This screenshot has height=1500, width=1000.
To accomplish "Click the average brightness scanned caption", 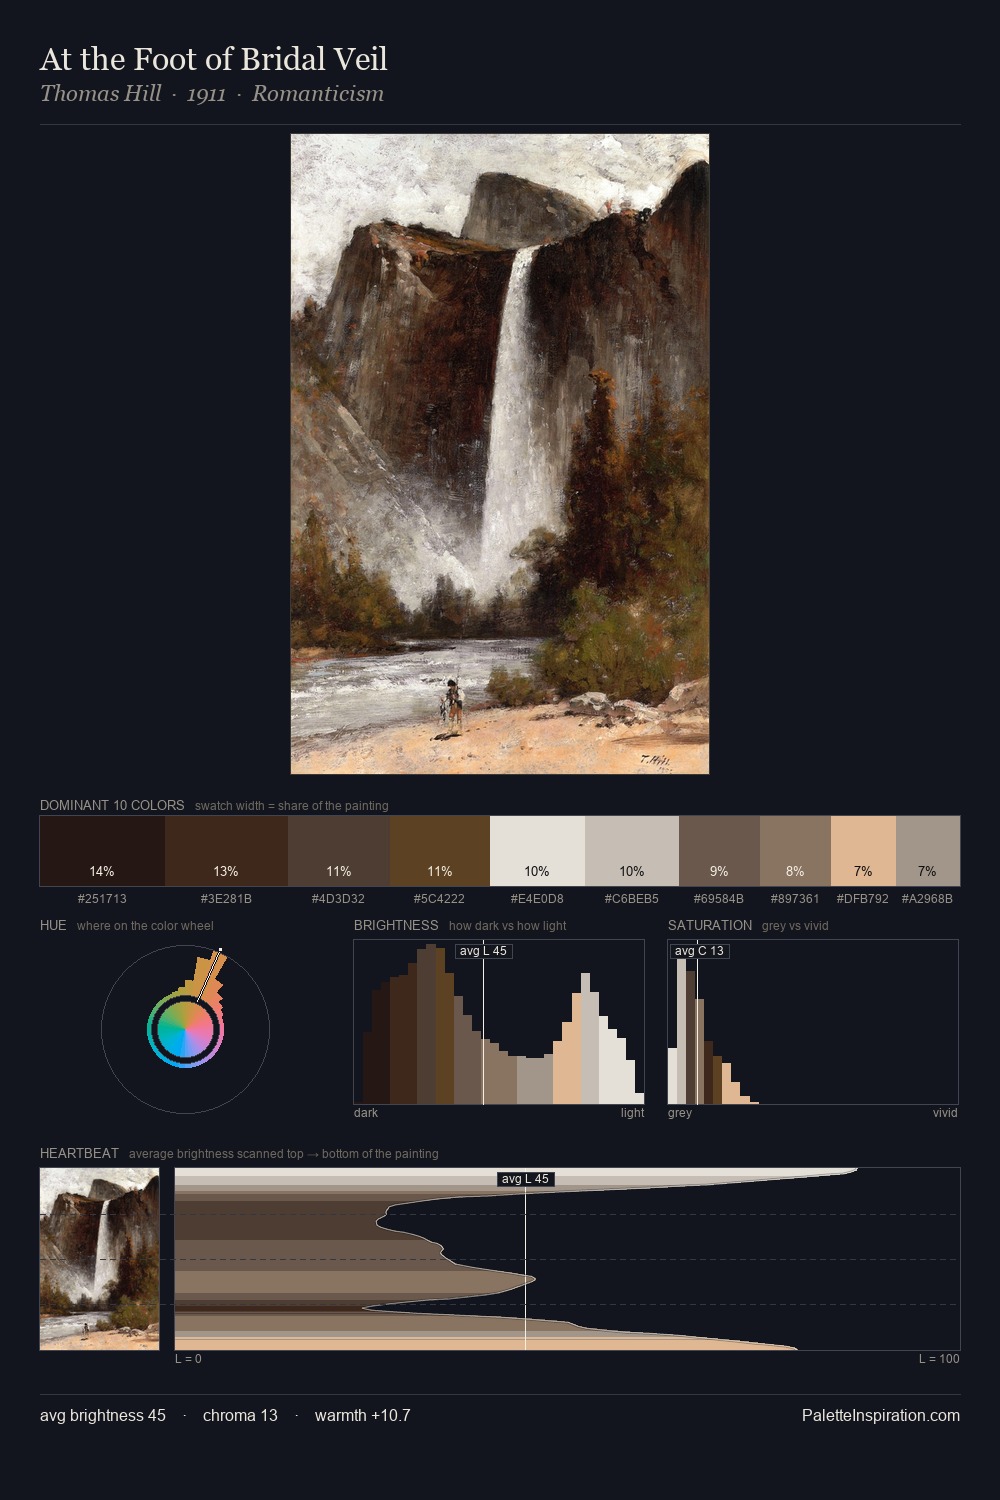I will tap(284, 1153).
